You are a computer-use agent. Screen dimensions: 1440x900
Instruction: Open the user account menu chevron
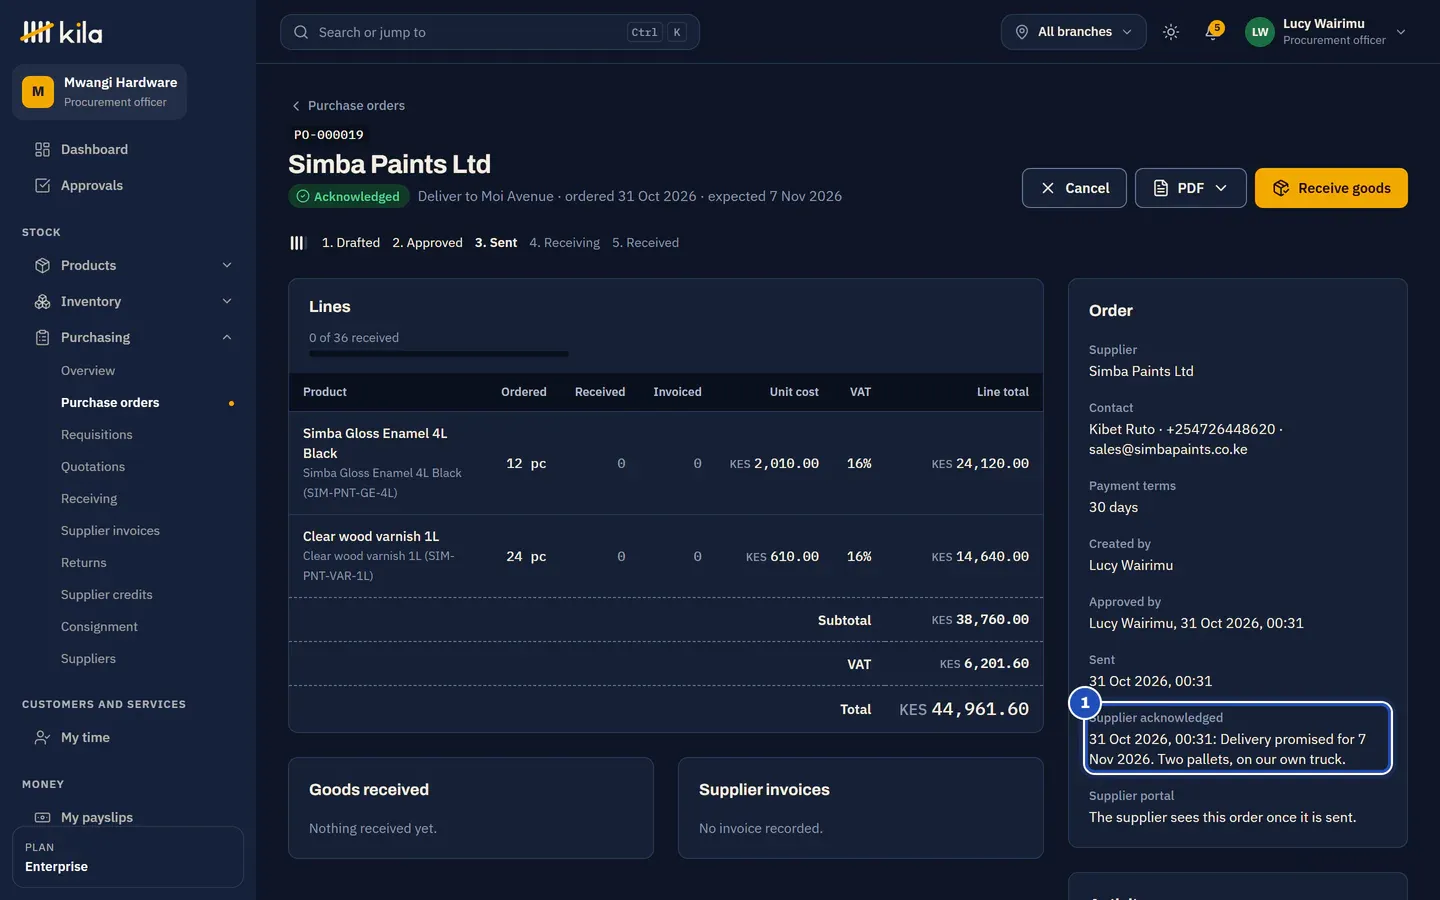(1401, 32)
